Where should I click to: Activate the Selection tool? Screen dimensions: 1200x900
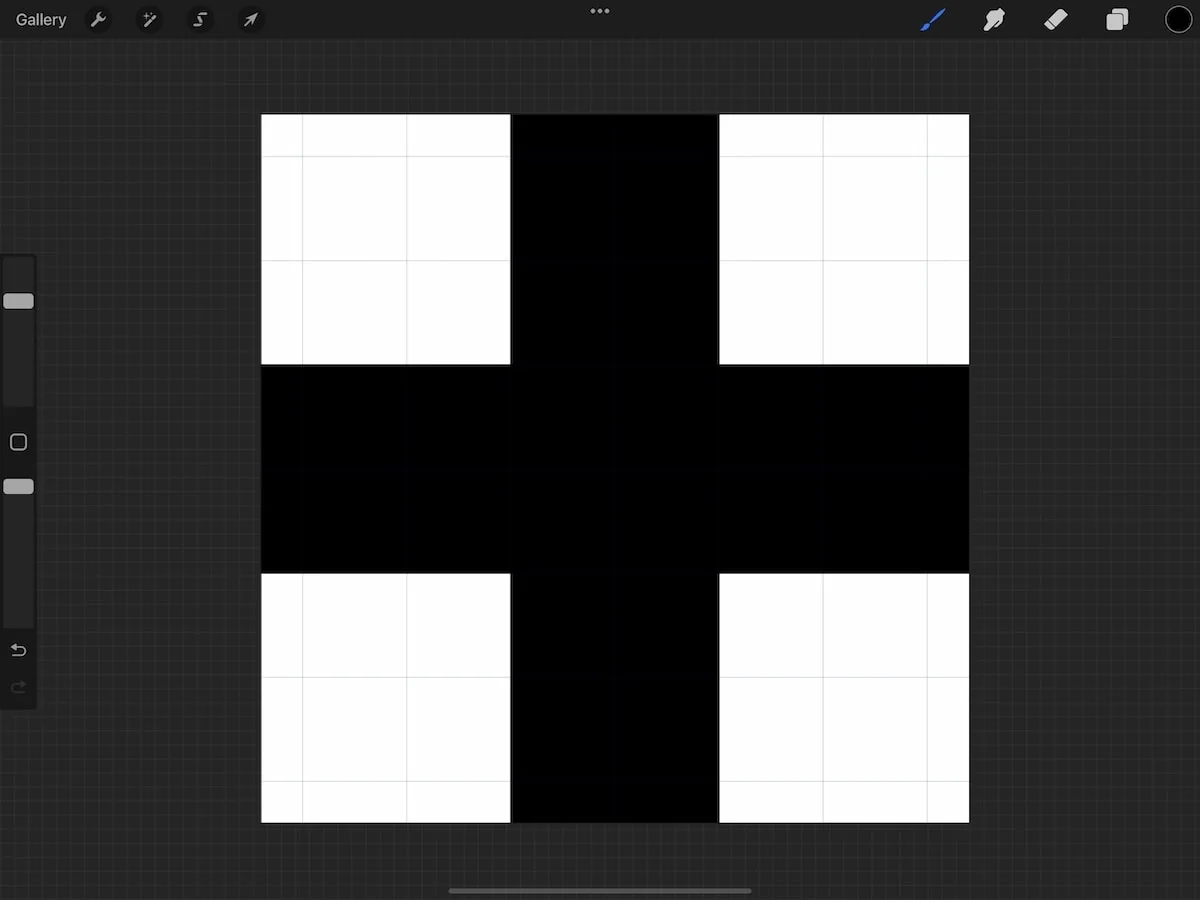(x=200, y=20)
